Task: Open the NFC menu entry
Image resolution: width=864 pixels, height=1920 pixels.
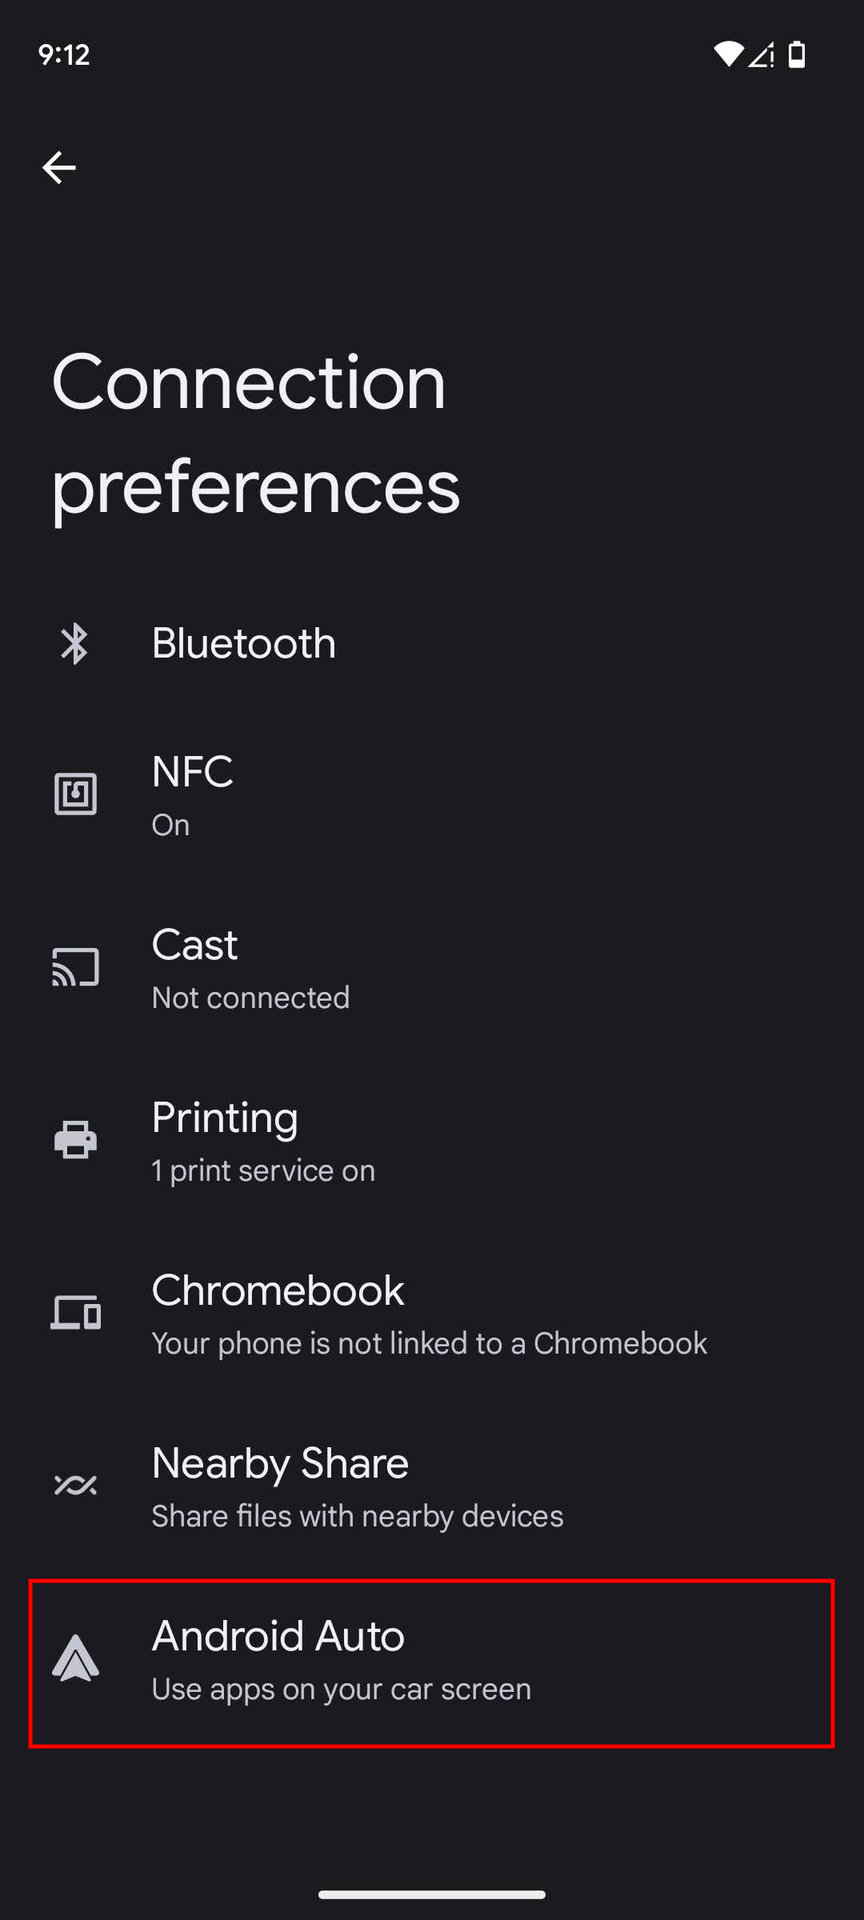Action: (x=192, y=773)
